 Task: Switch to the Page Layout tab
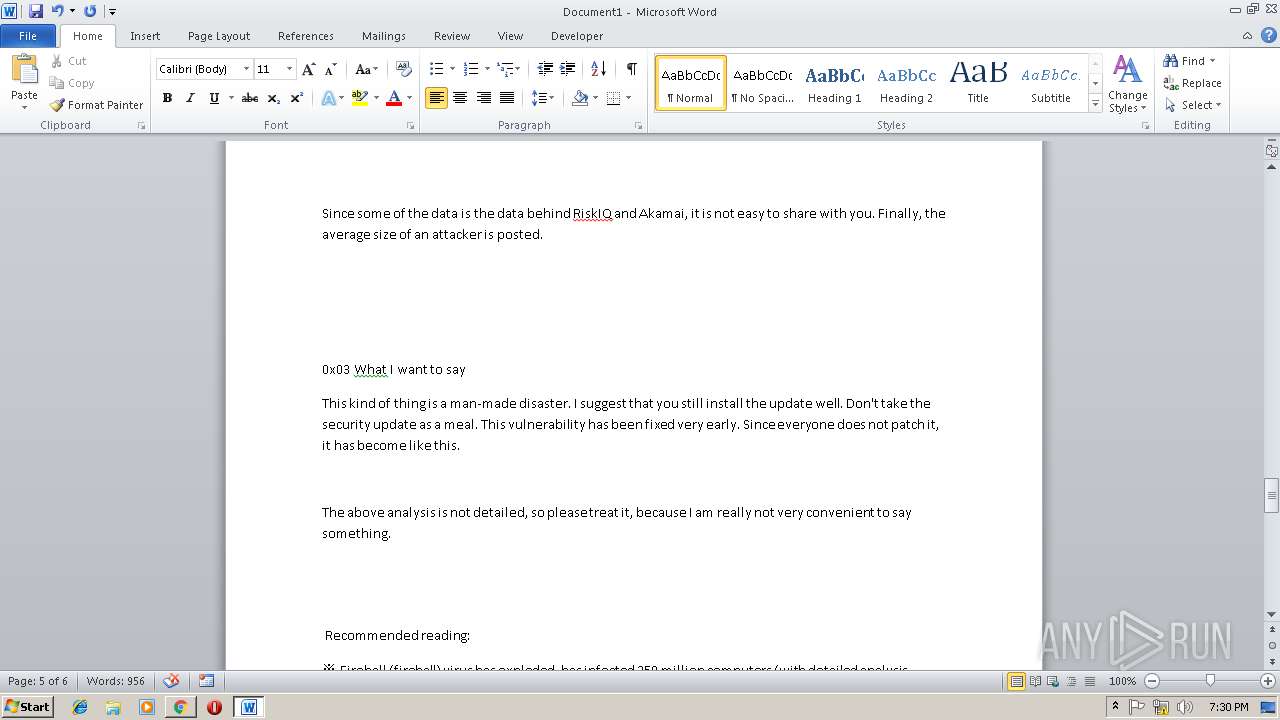[219, 36]
